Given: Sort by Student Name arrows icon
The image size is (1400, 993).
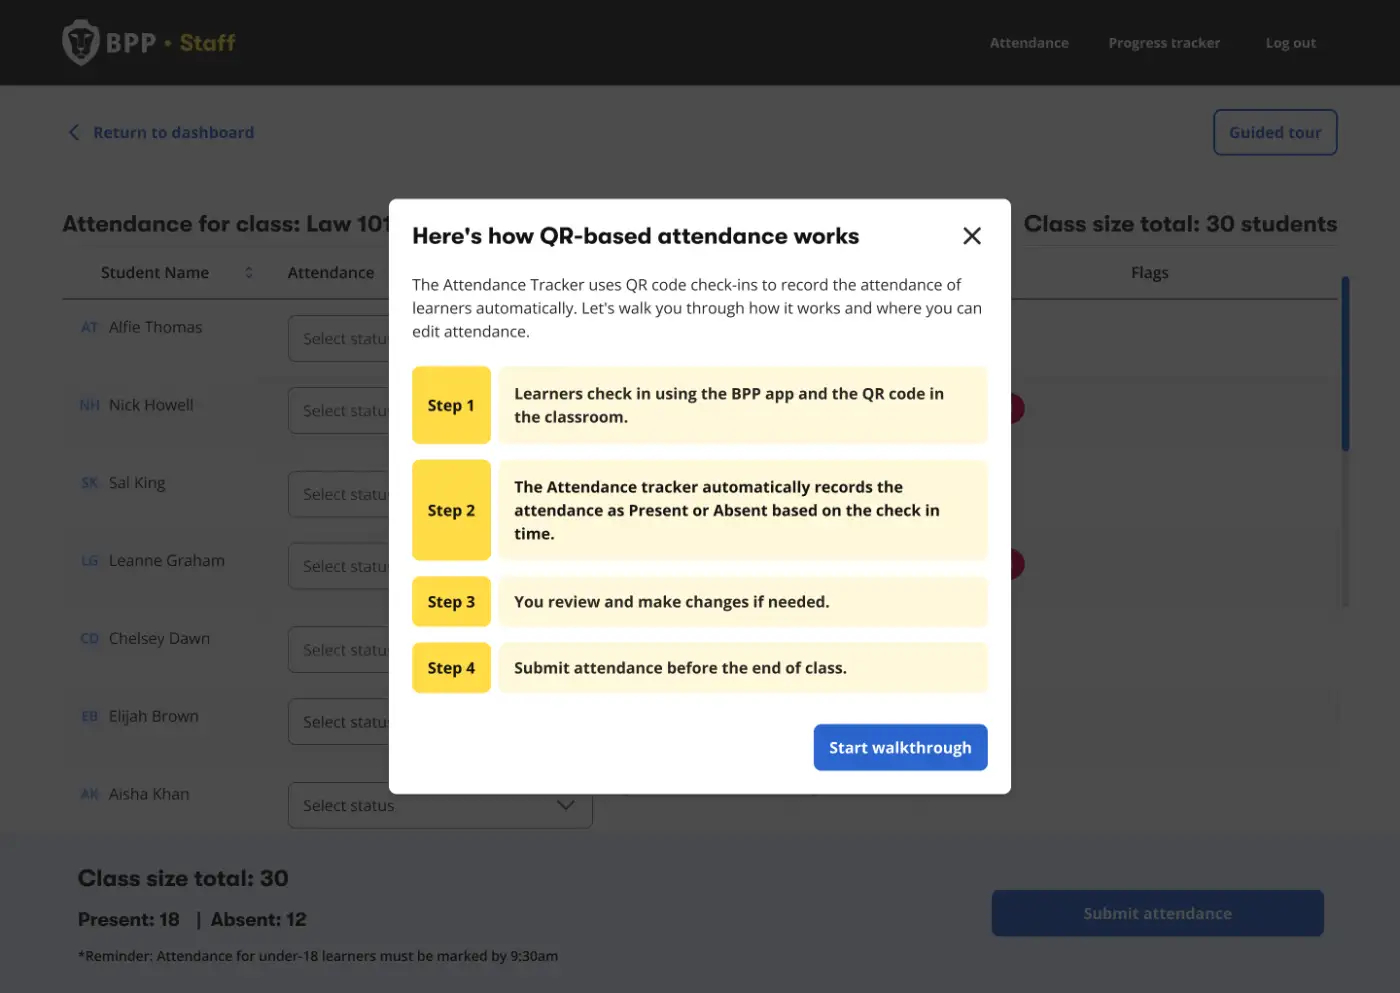Looking at the screenshot, I should pyautogui.click(x=249, y=272).
